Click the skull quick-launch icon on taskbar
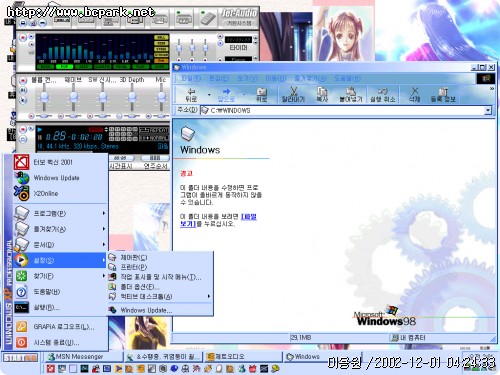Viewport: 500px width, 375px height. tap(185, 369)
